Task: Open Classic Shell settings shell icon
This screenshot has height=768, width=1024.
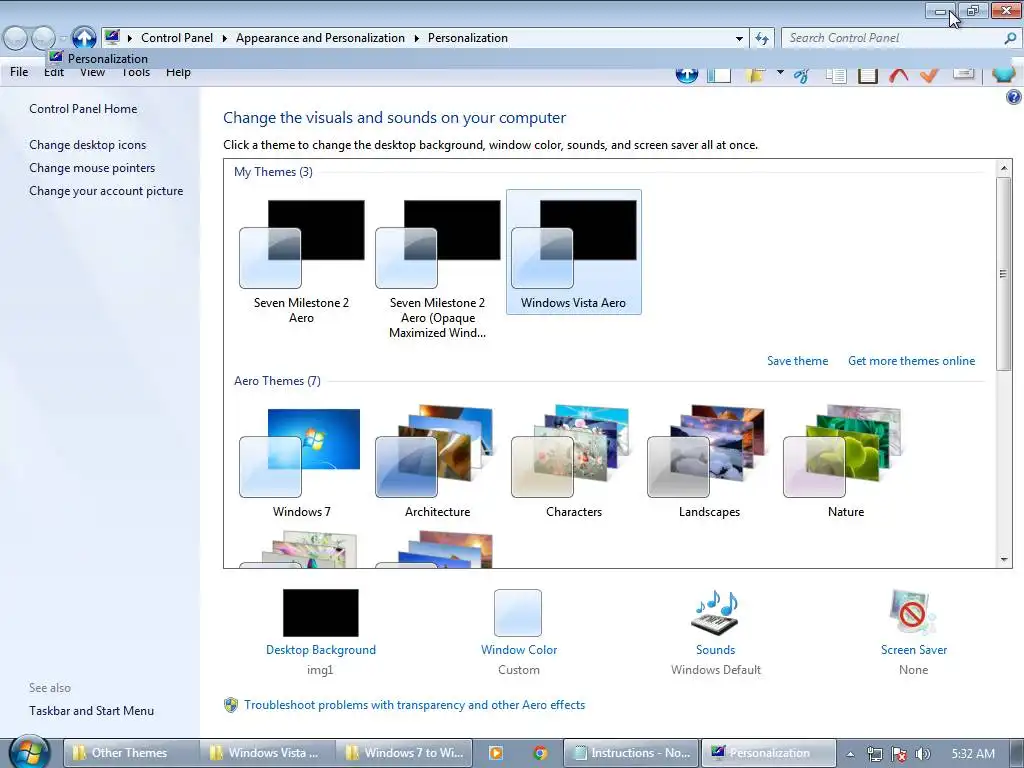Action: pyautogui.click(x=1004, y=74)
